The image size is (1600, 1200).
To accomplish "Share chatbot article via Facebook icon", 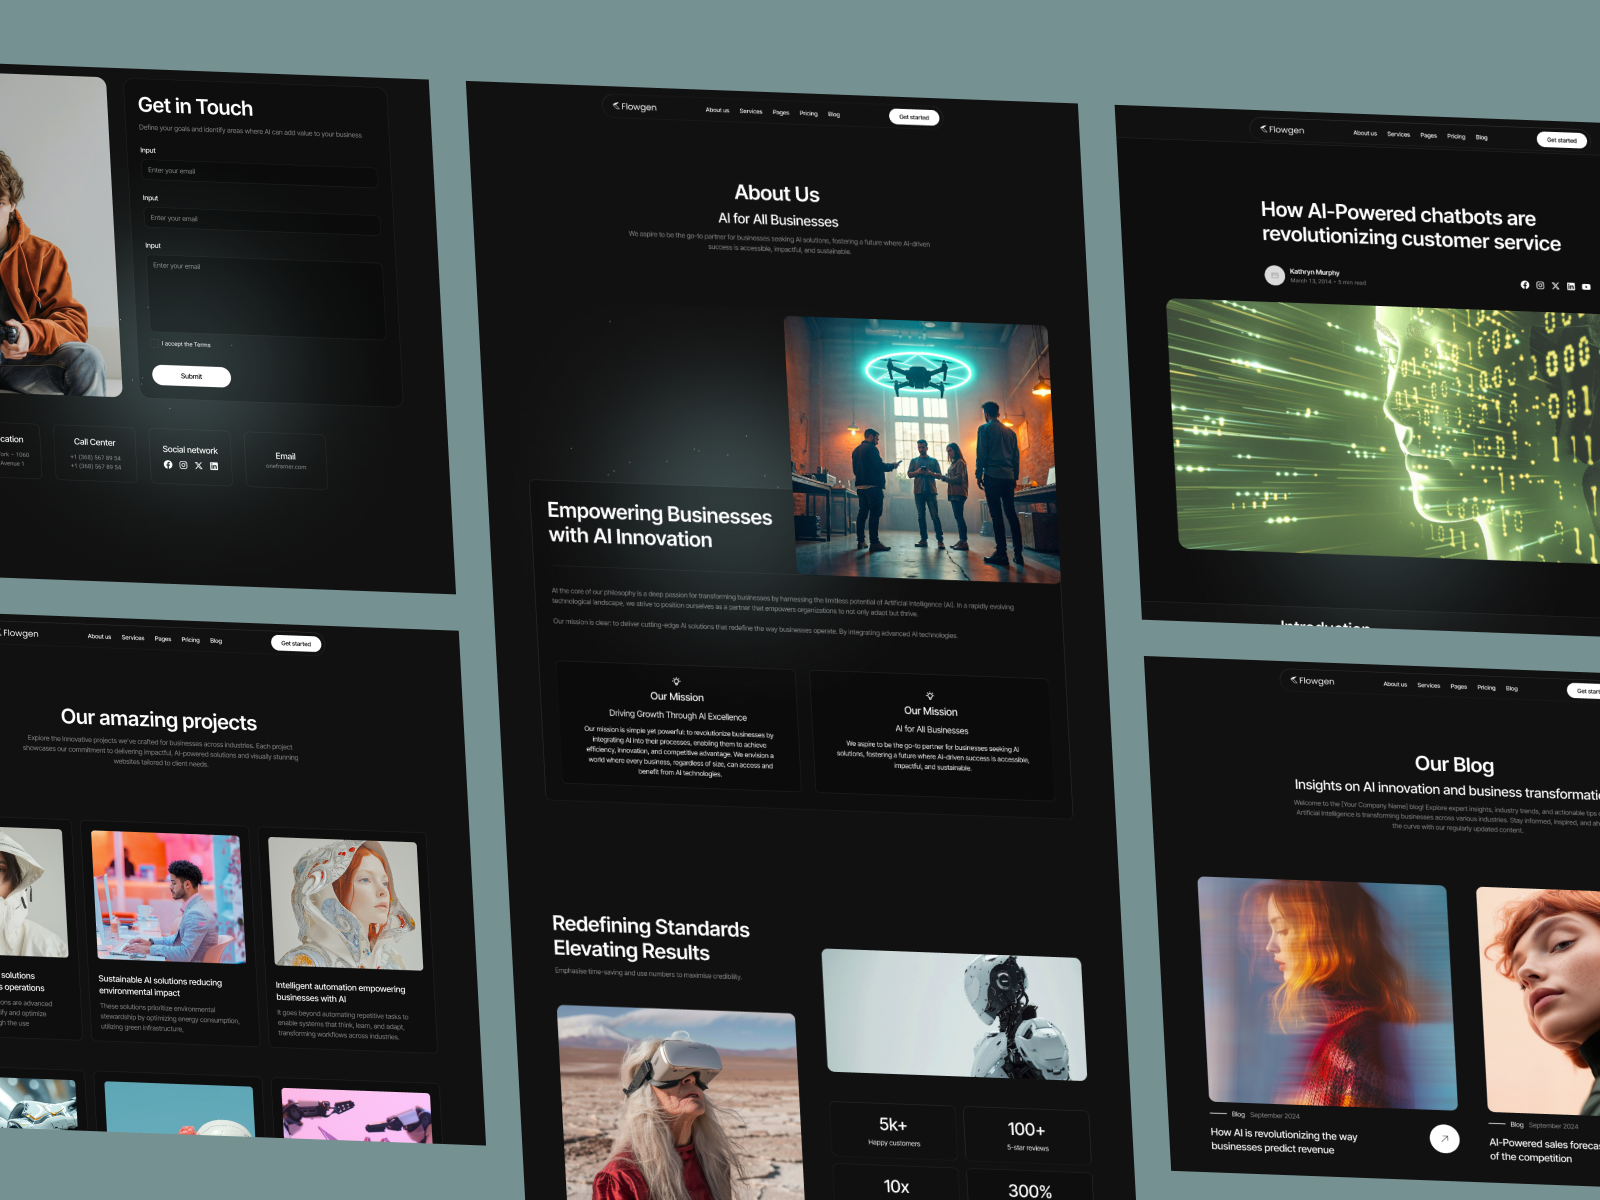I will (x=1525, y=285).
